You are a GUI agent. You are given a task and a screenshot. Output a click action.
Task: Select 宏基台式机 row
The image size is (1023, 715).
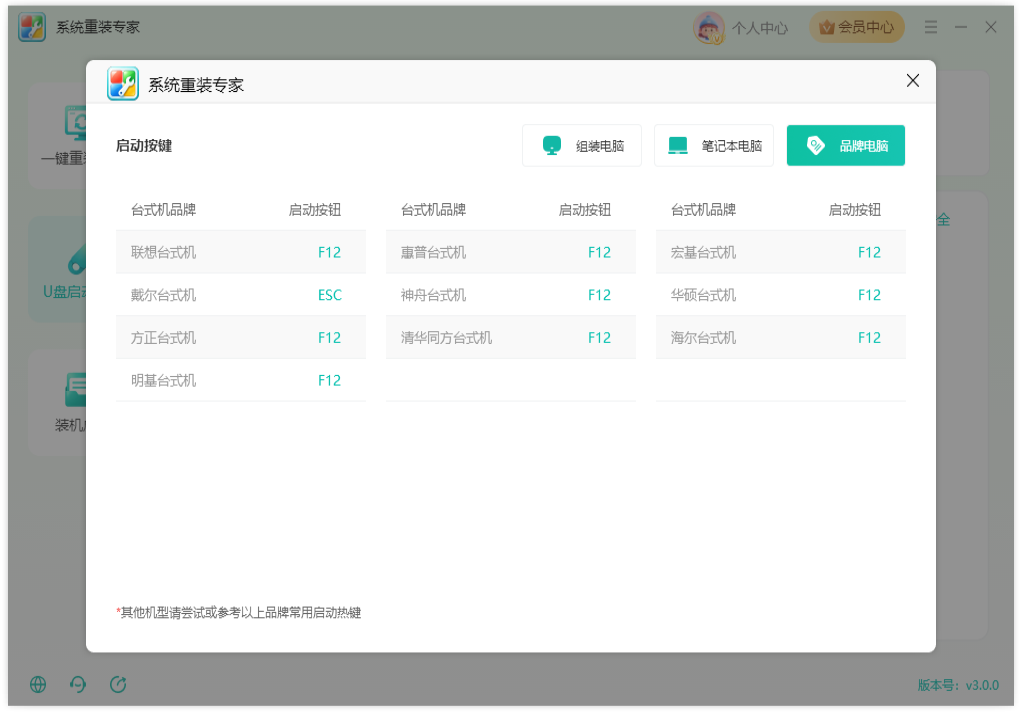(780, 252)
